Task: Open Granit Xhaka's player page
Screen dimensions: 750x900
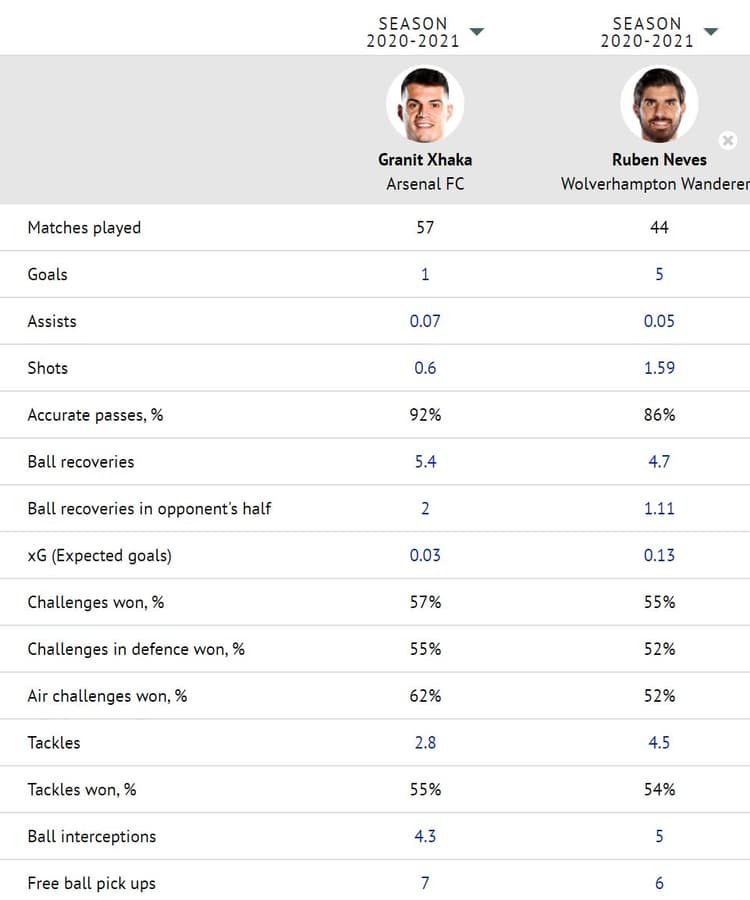Action: pos(425,160)
